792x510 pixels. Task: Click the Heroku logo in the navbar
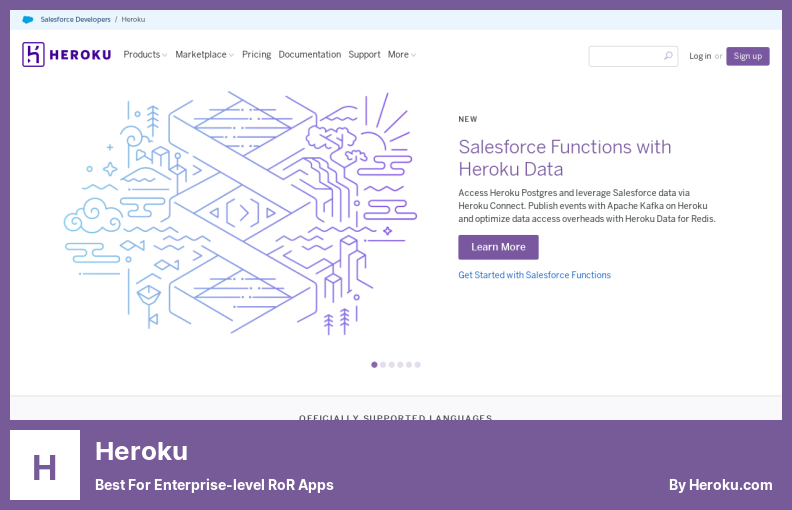(x=66, y=55)
